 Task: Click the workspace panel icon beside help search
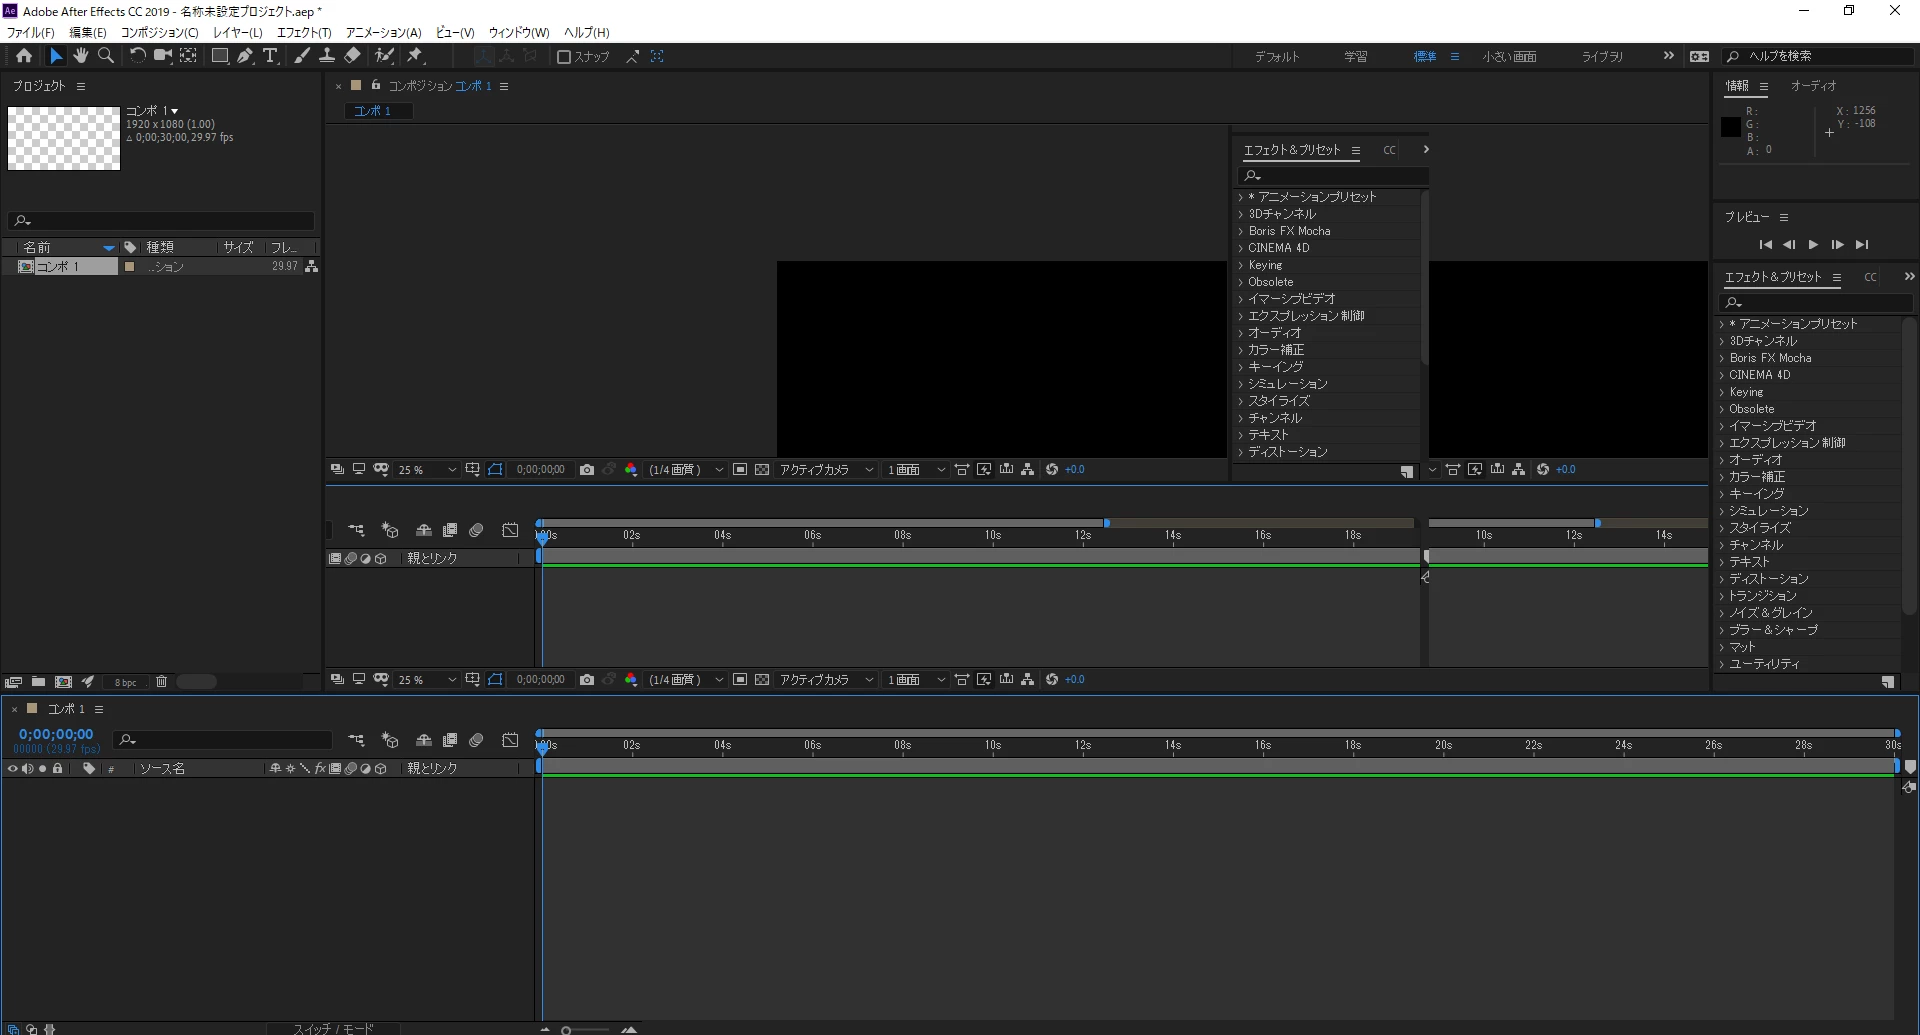[1699, 56]
